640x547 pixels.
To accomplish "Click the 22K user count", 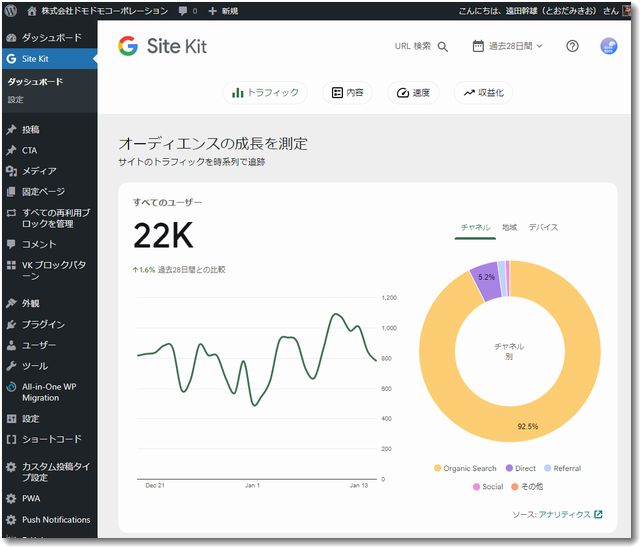I will (163, 236).
